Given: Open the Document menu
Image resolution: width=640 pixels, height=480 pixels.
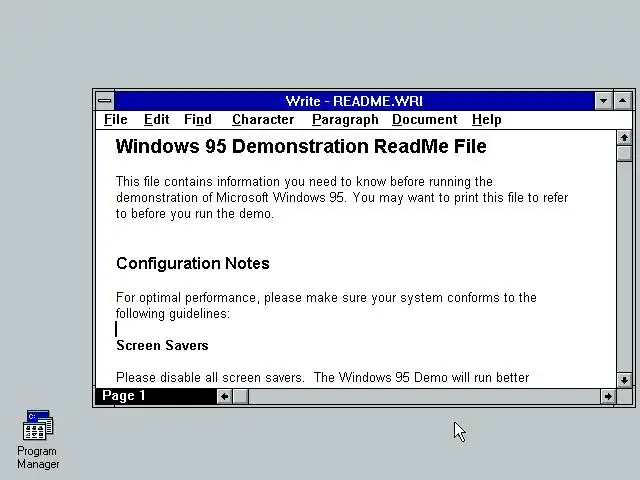Looking at the screenshot, I should (424, 120).
